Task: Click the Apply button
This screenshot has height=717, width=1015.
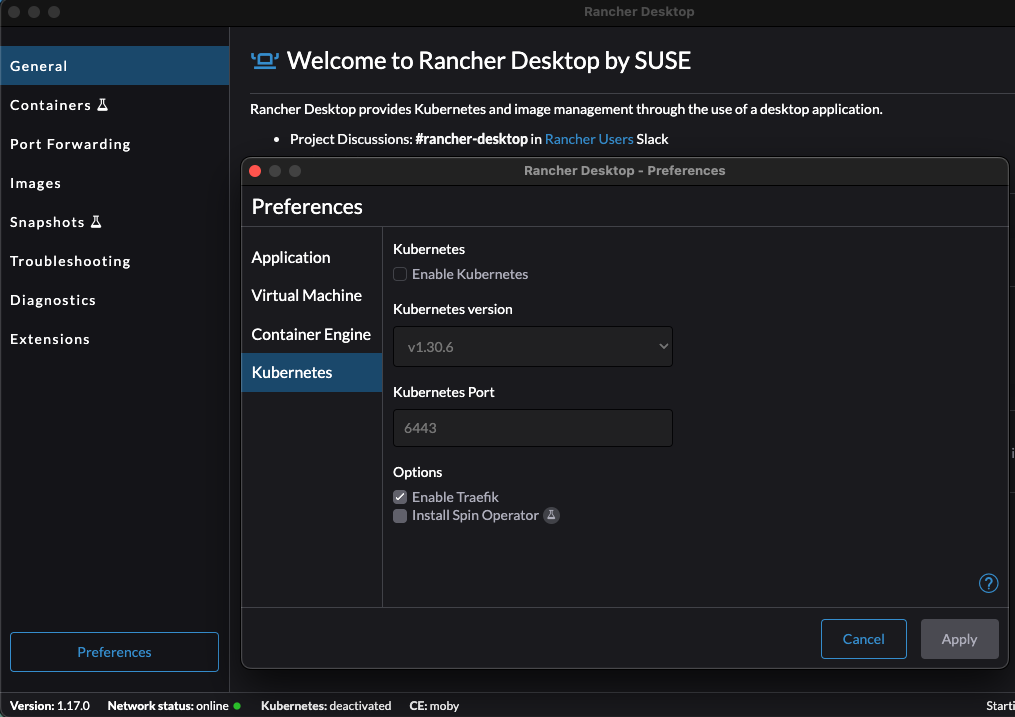Action: pyautogui.click(x=959, y=639)
